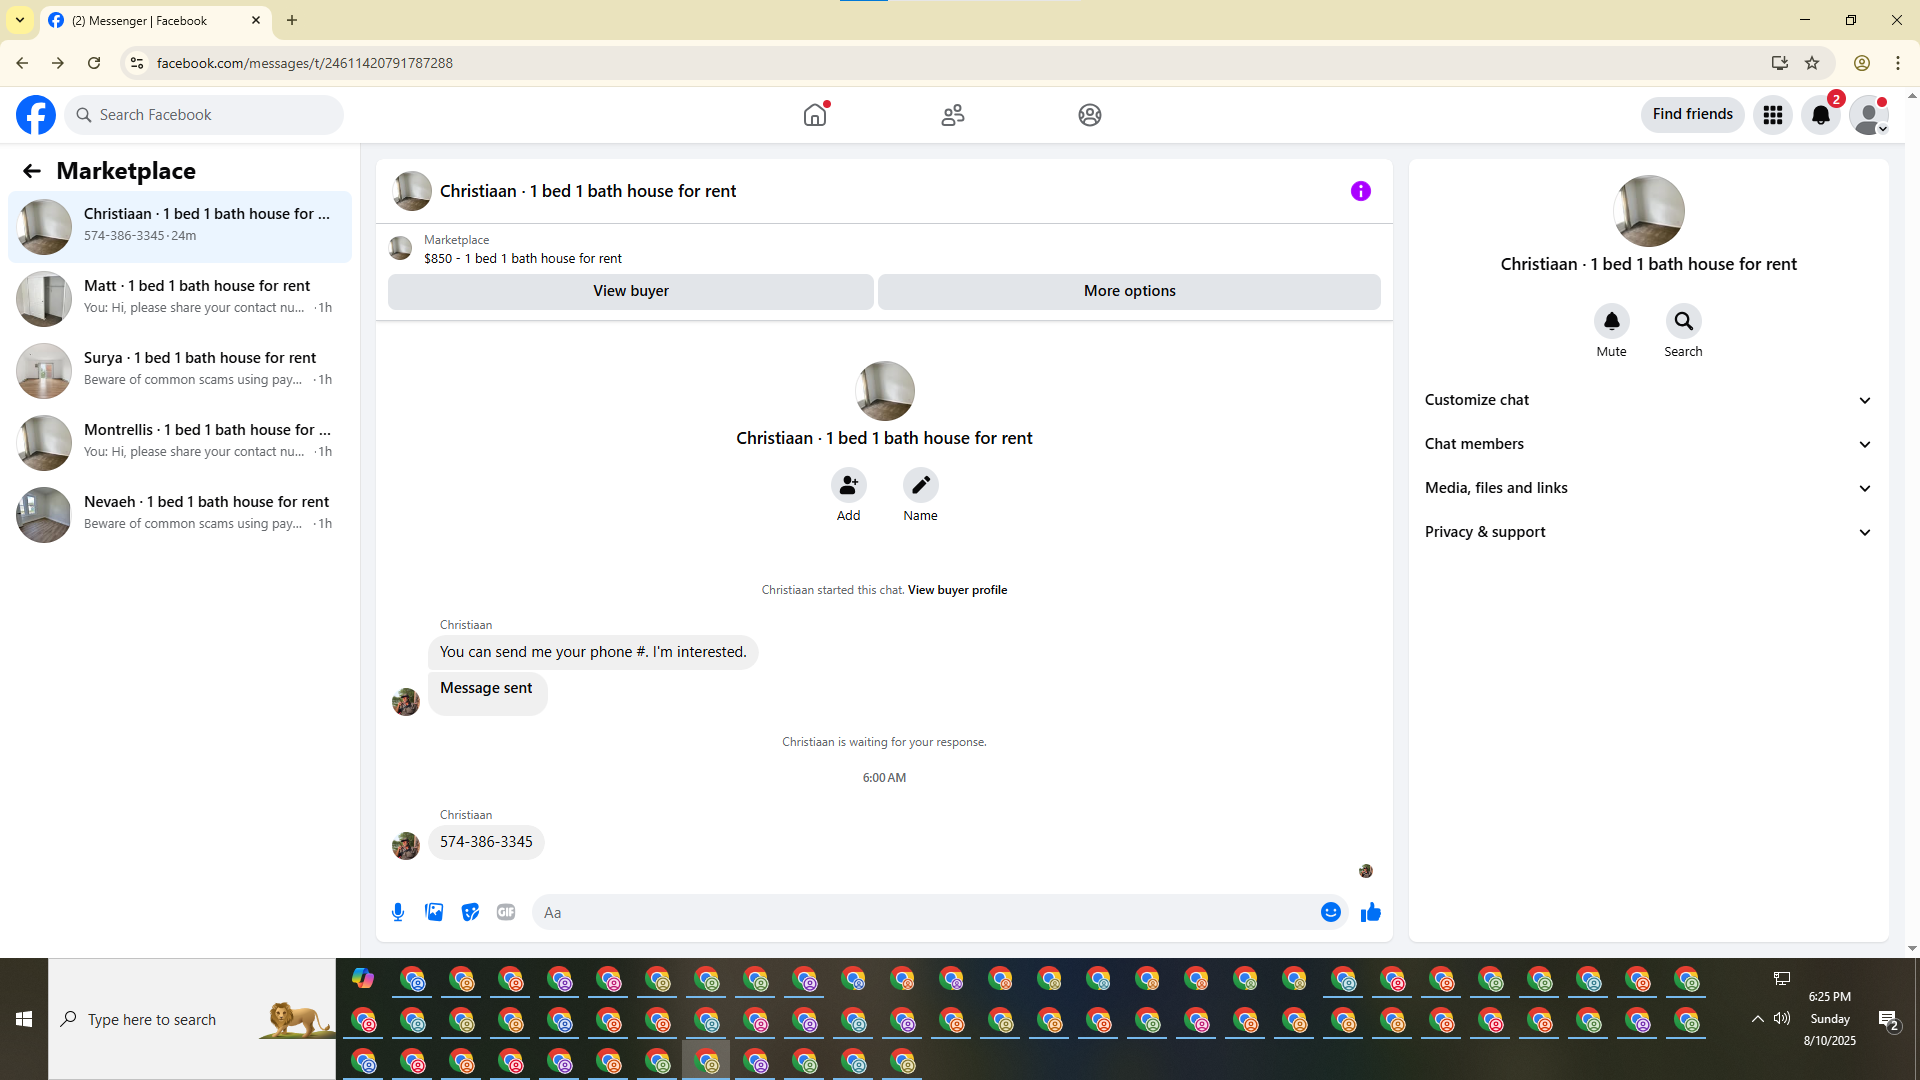Expand Media, files and links section

click(1648, 488)
